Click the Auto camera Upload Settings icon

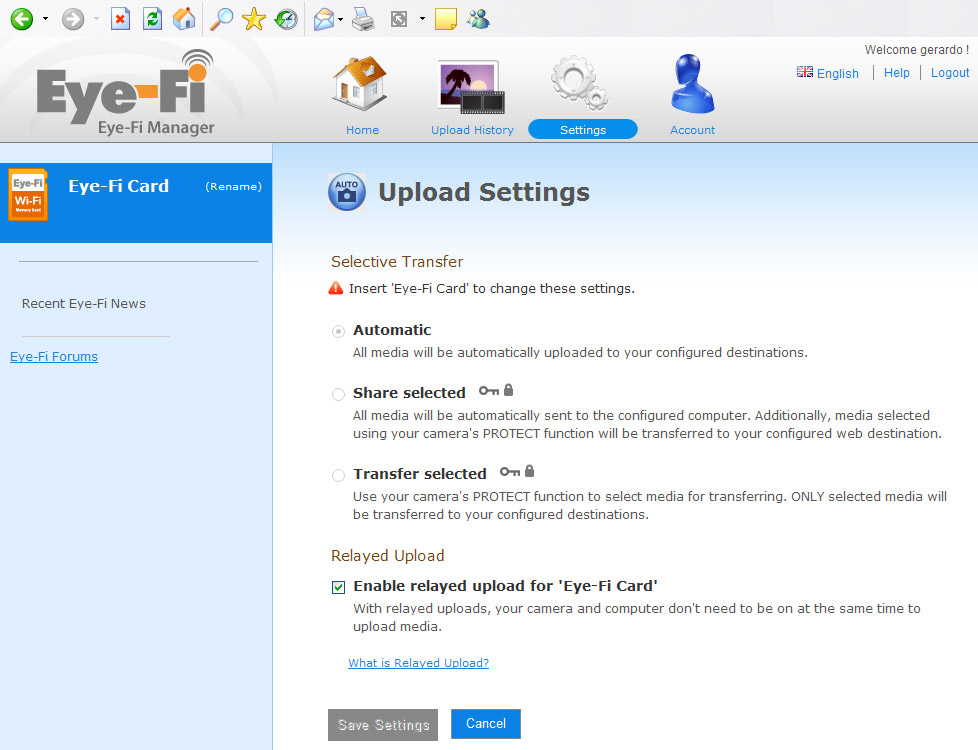click(347, 192)
